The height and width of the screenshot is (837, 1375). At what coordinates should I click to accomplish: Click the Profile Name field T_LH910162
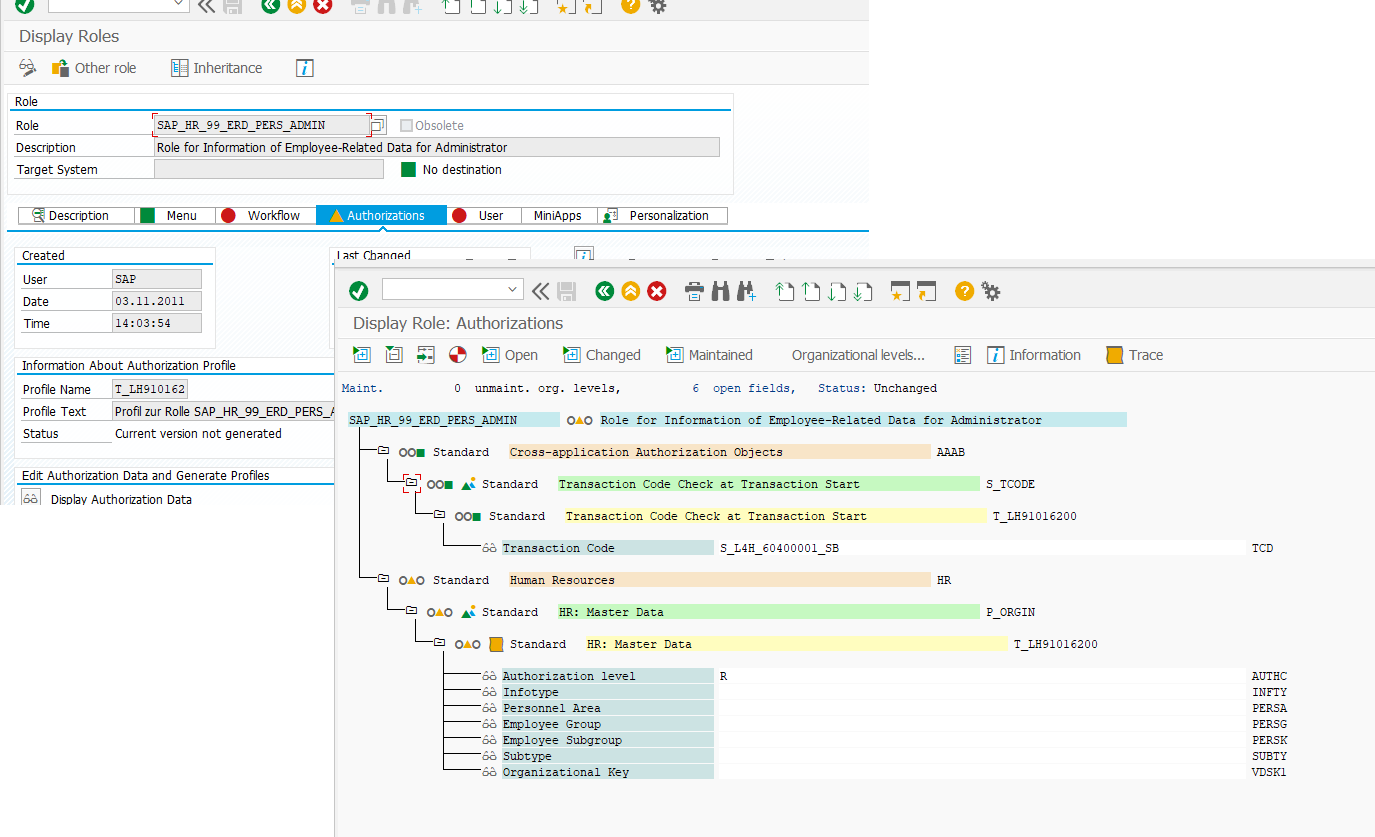point(150,389)
